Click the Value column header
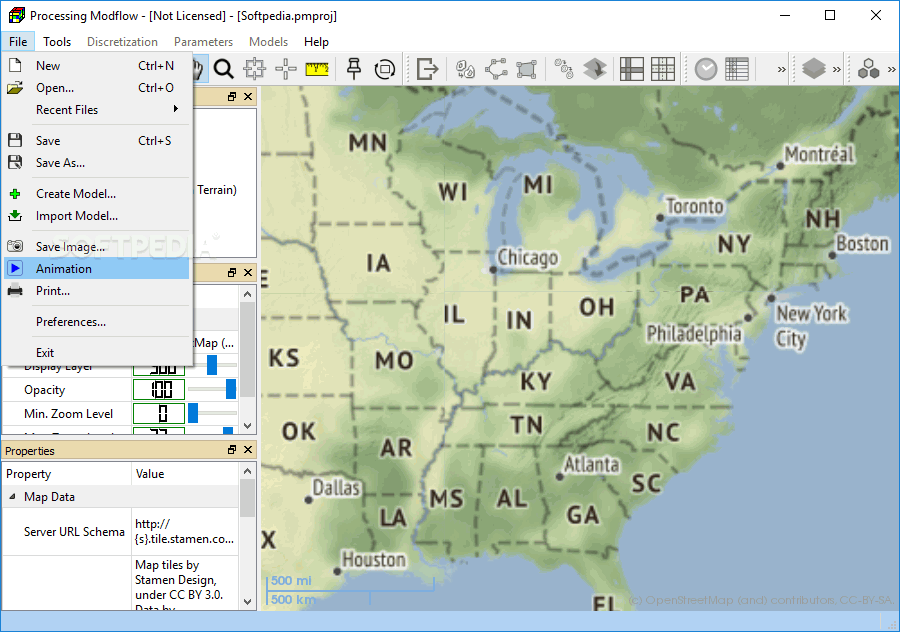 pos(185,474)
